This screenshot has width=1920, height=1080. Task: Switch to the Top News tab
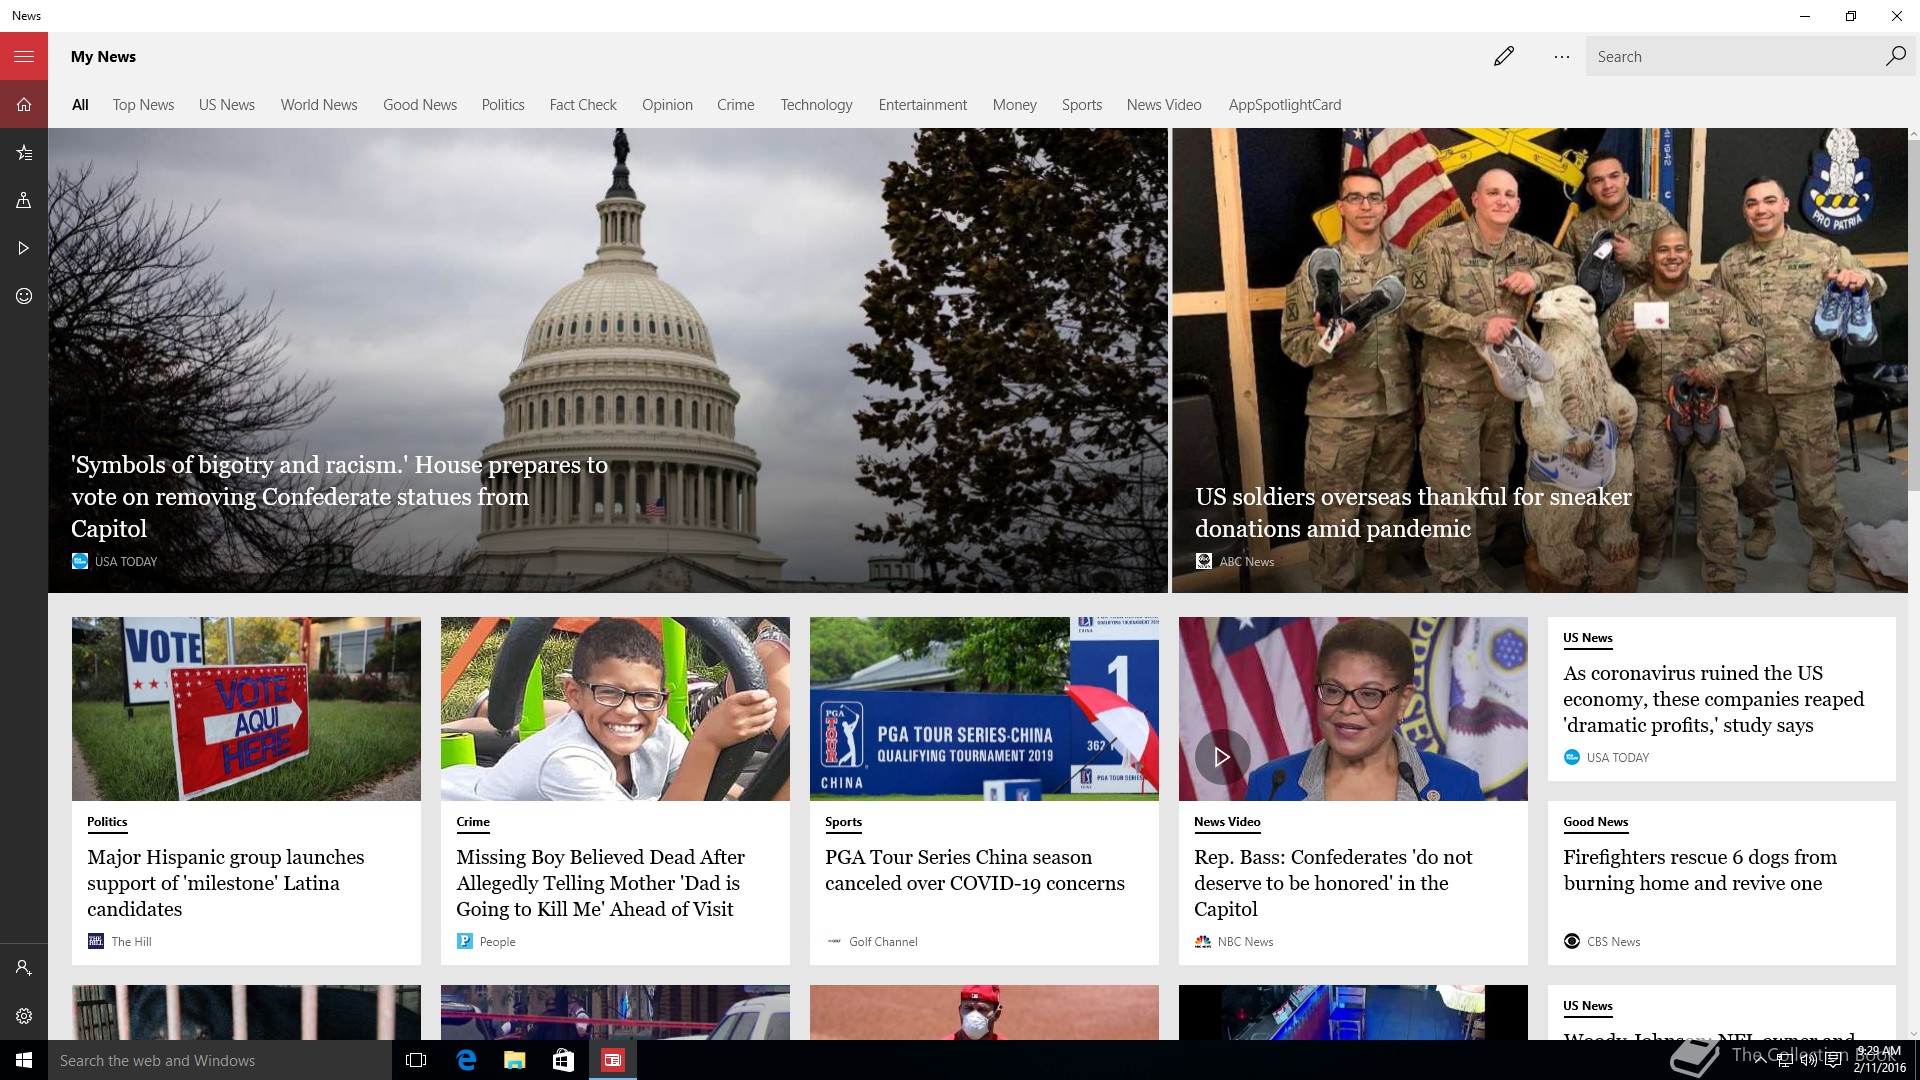click(x=143, y=105)
